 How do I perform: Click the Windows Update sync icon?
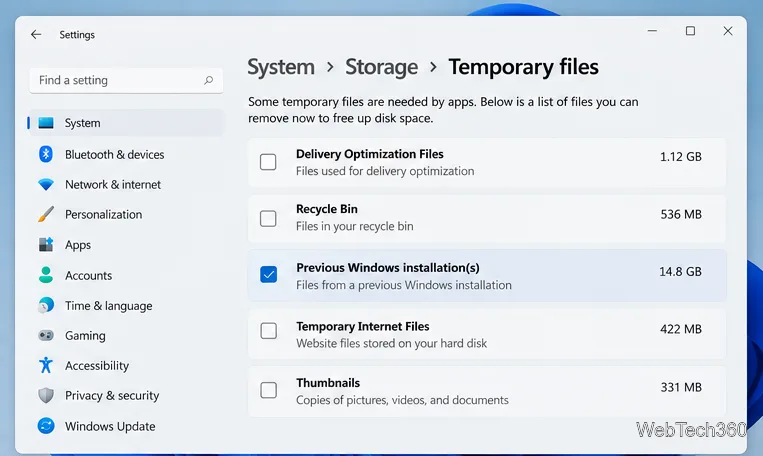tap(46, 426)
